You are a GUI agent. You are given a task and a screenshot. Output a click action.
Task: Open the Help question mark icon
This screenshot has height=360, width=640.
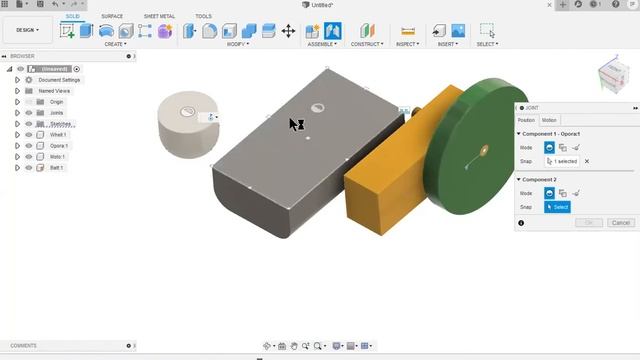(x=616, y=4)
